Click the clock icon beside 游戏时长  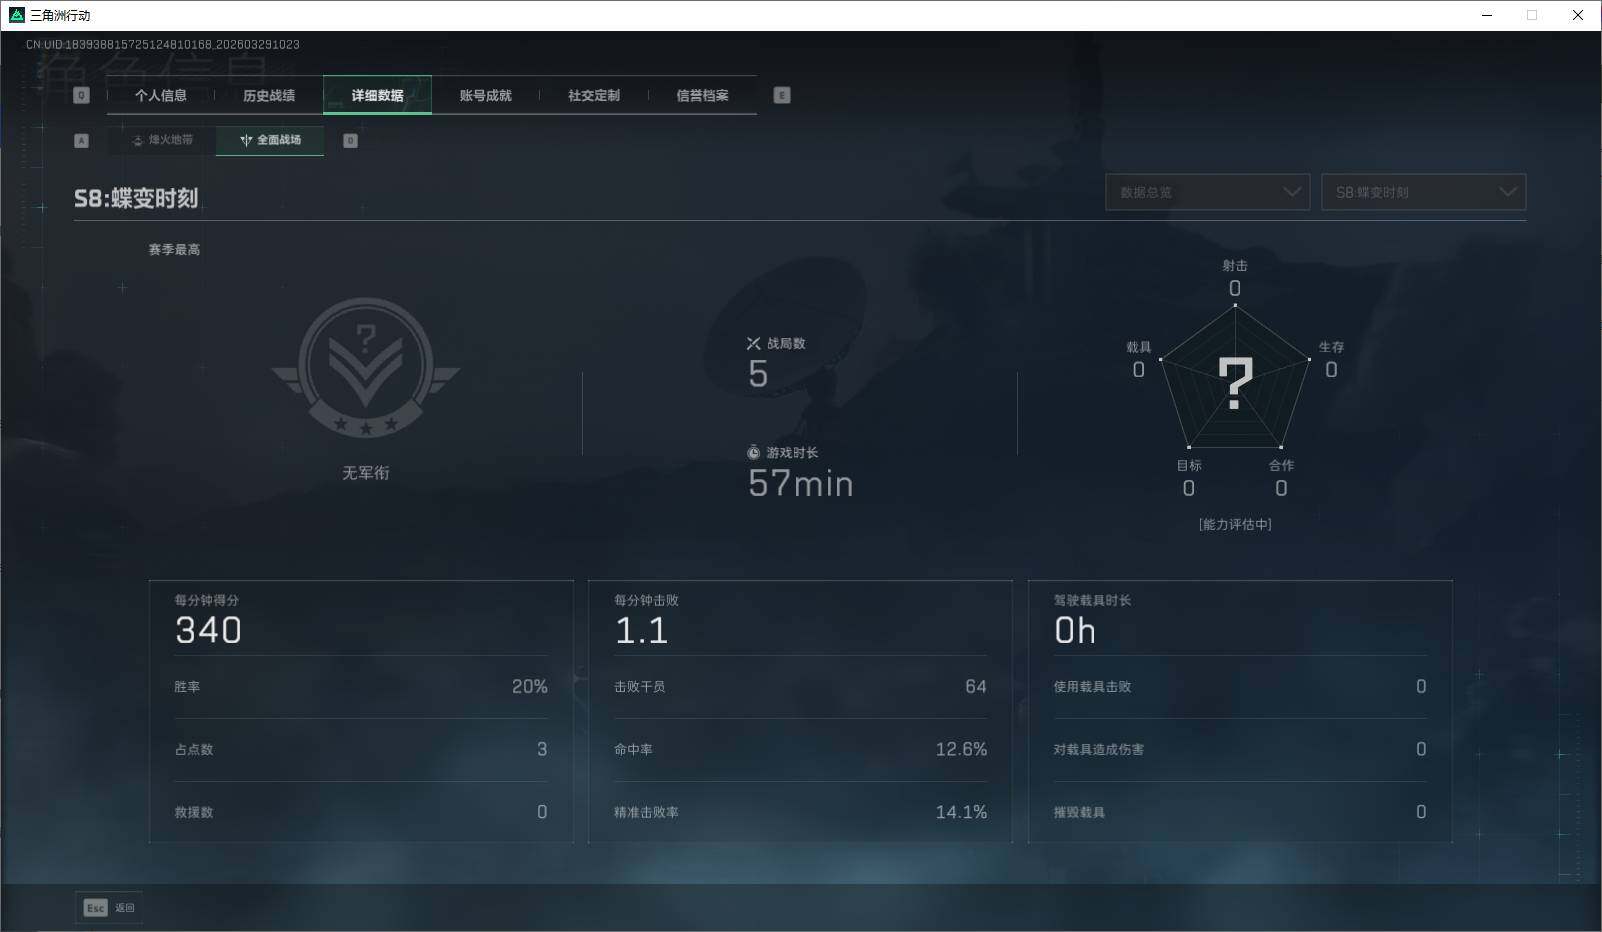pos(754,453)
